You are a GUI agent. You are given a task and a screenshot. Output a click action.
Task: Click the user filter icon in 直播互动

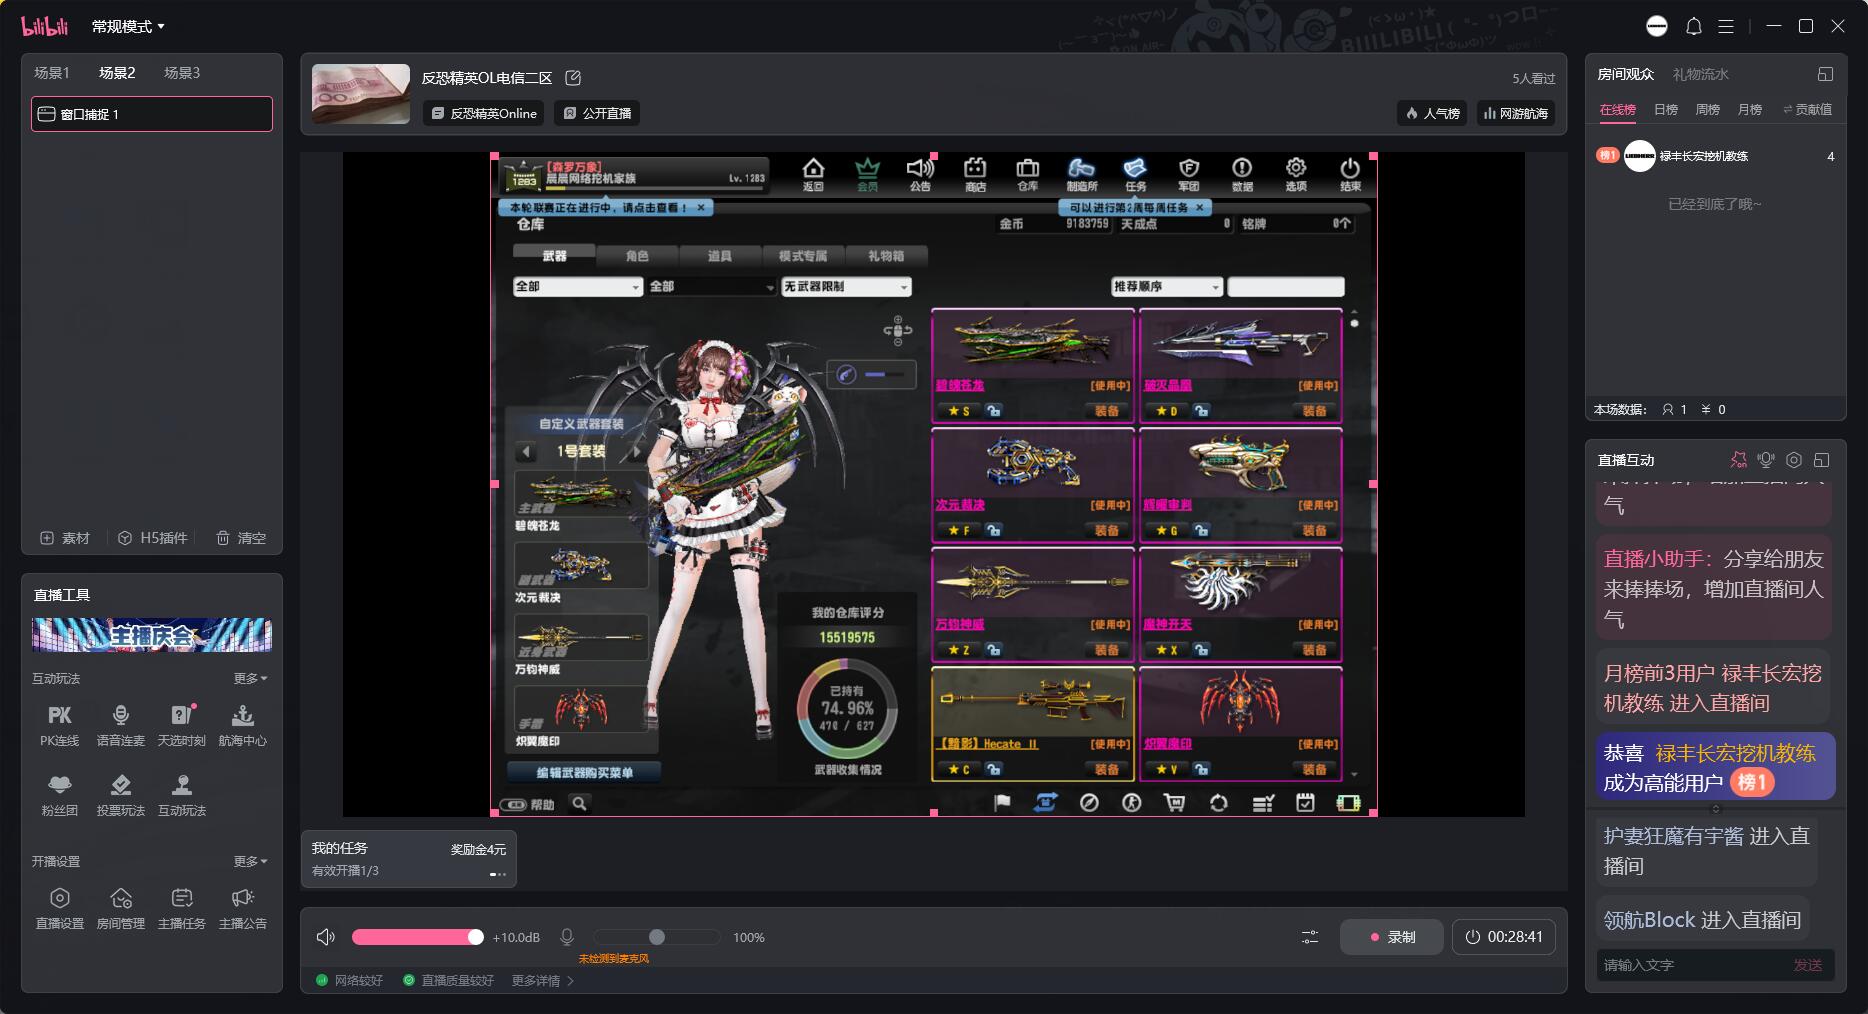1739,460
